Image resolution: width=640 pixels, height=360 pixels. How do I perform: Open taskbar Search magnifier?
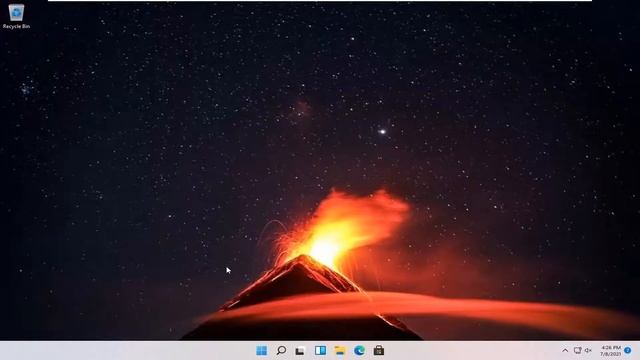281,350
